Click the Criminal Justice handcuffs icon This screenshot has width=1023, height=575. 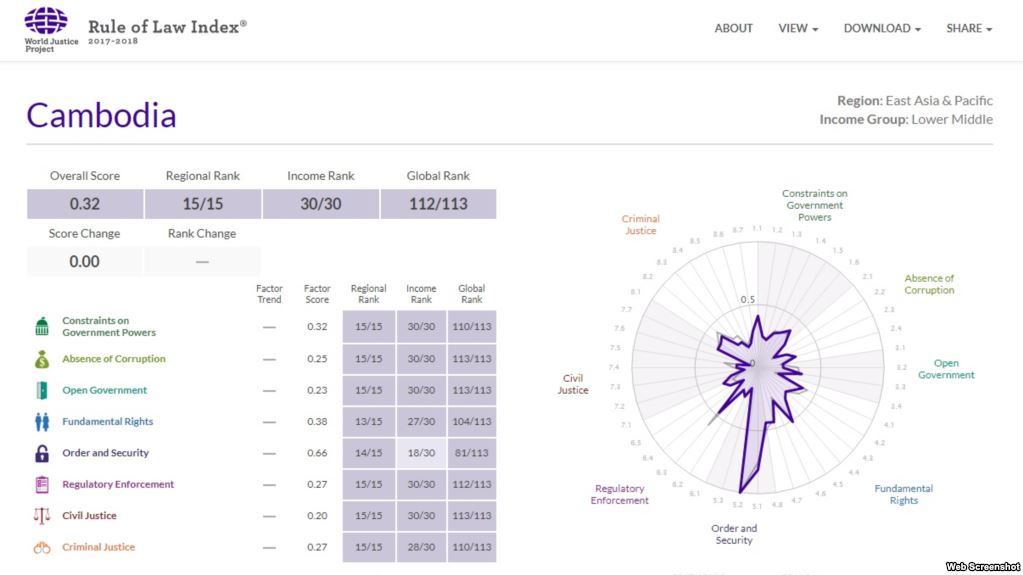click(42, 548)
